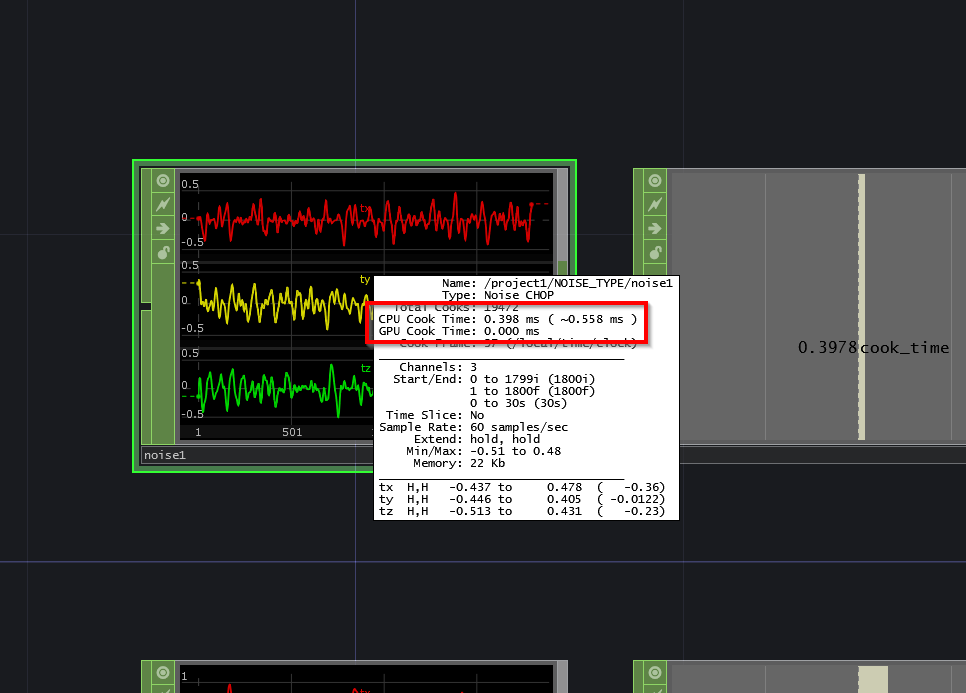The image size is (966, 693).
Task: Click the red tx waveform in noise1 viewer
Action: [x=363, y=220]
